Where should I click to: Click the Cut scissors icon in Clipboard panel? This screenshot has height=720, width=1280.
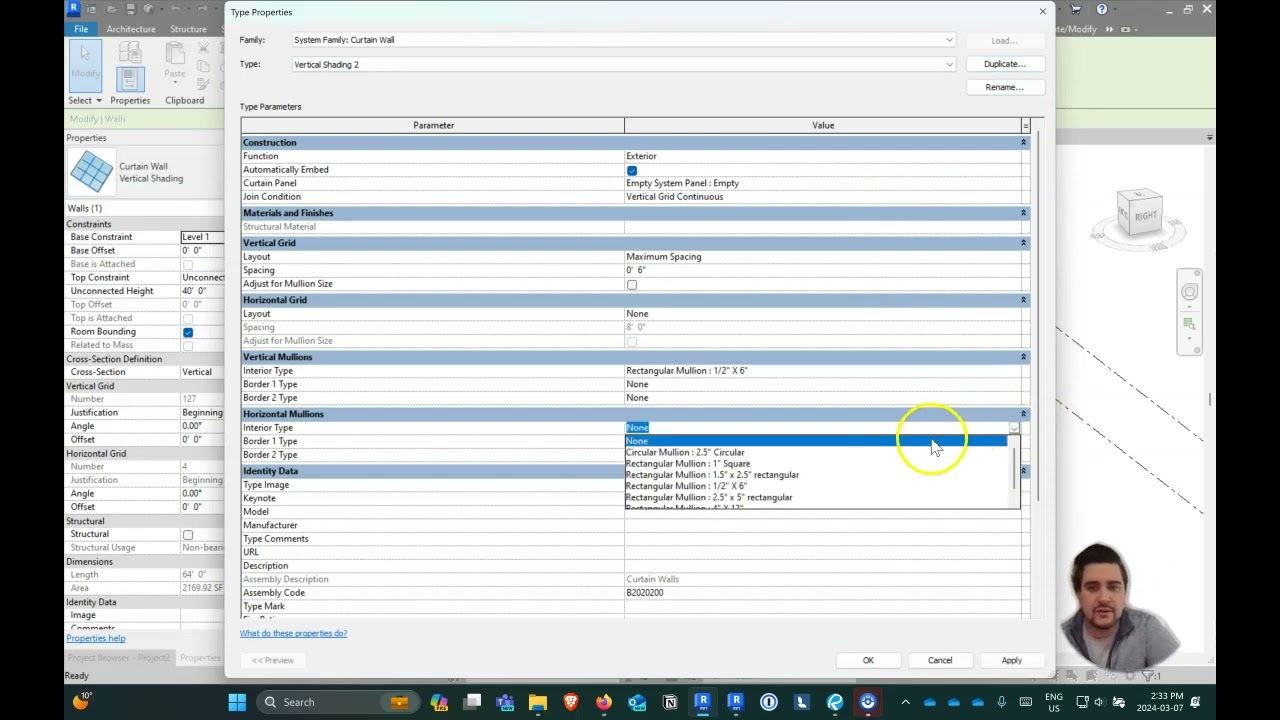(x=204, y=48)
